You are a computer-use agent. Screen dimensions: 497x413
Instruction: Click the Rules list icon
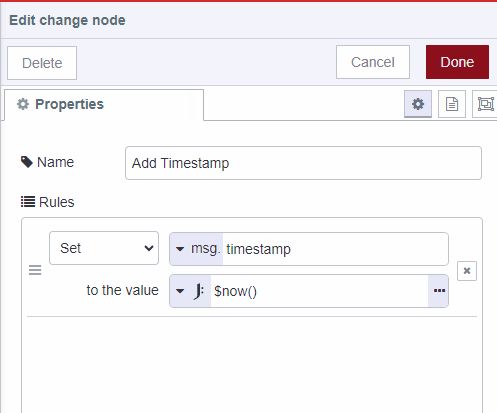[x=28, y=202]
